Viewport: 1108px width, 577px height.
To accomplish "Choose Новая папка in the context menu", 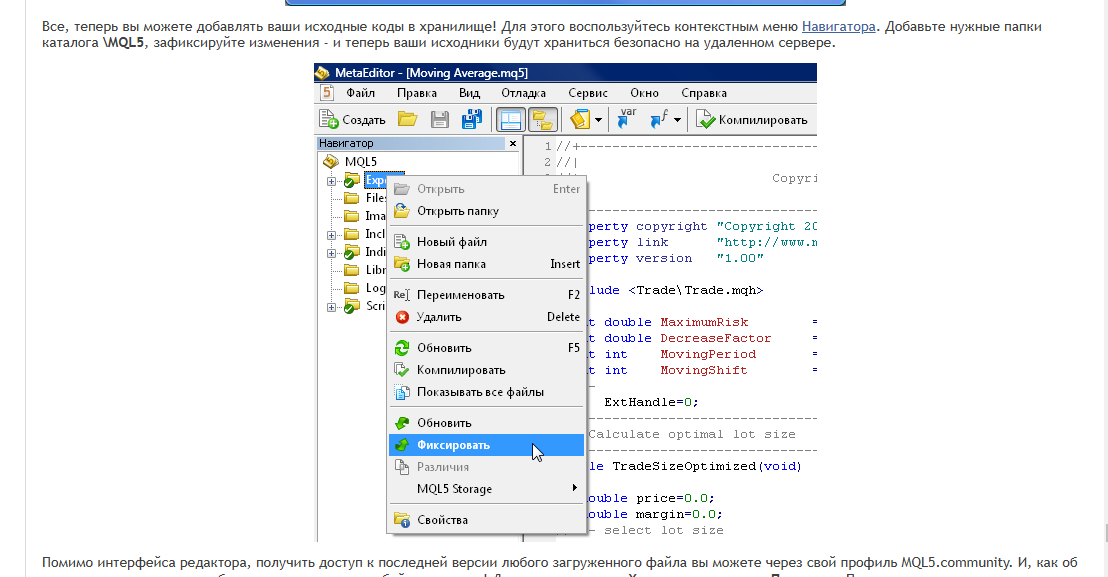I will coord(486,264).
